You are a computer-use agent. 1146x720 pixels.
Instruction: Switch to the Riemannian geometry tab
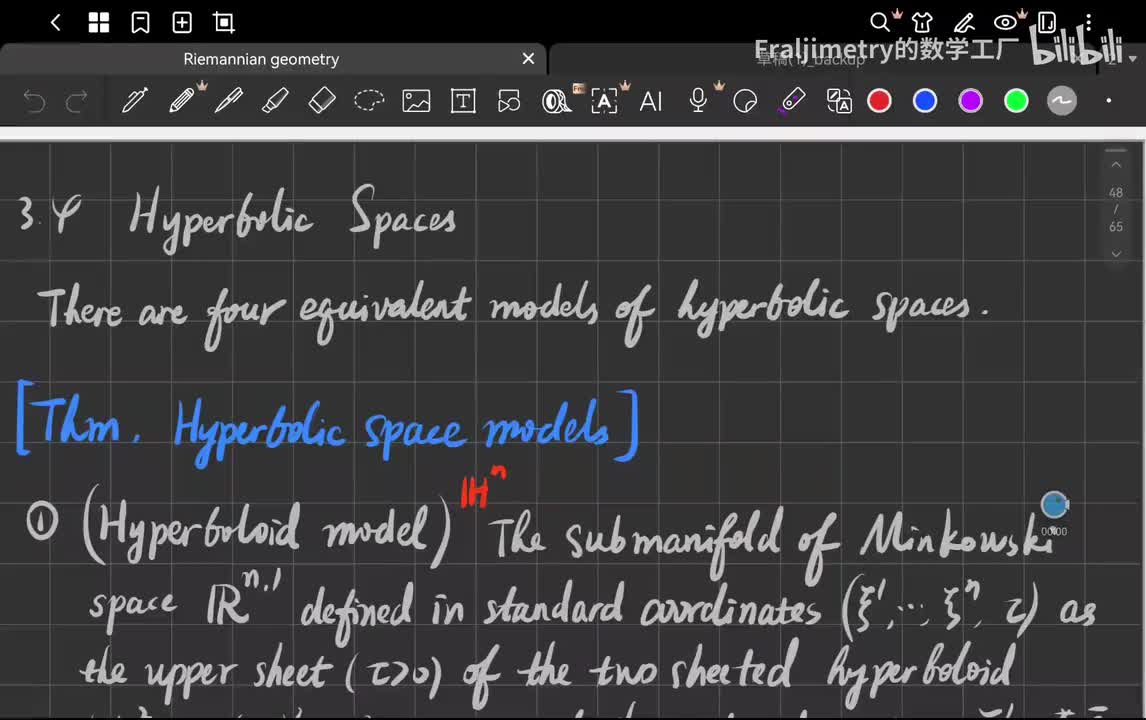point(261,59)
